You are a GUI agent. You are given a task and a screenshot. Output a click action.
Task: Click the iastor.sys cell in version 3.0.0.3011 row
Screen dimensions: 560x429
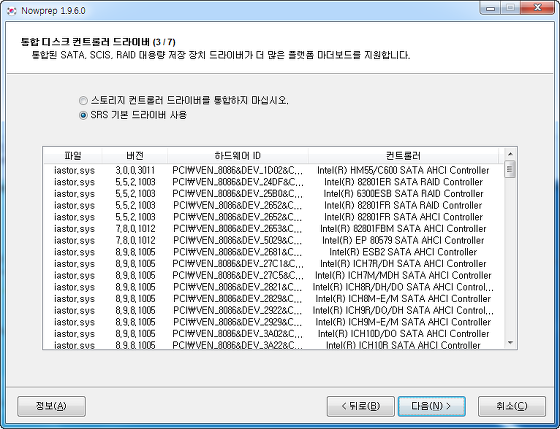[x=74, y=170]
